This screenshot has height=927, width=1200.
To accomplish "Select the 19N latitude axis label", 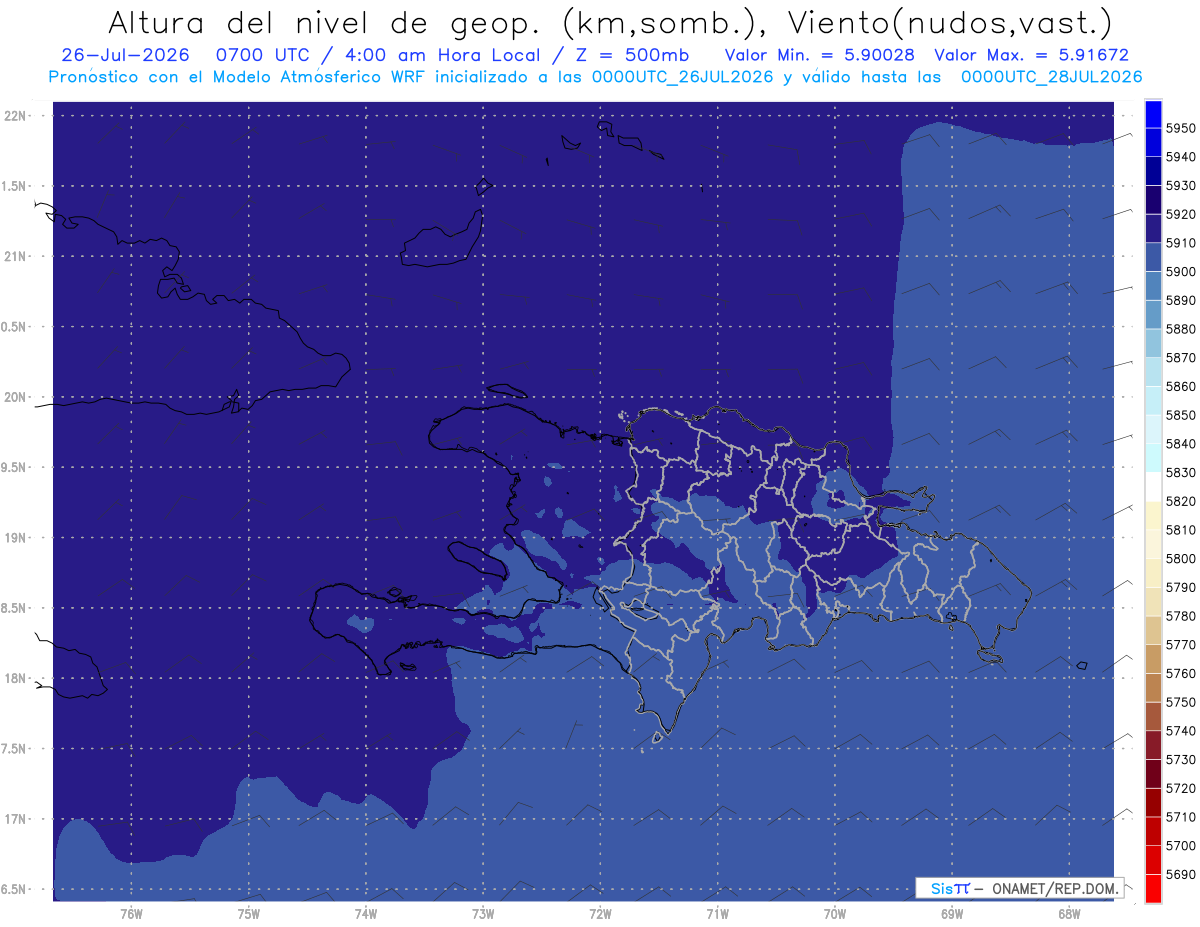I will tap(17, 537).
